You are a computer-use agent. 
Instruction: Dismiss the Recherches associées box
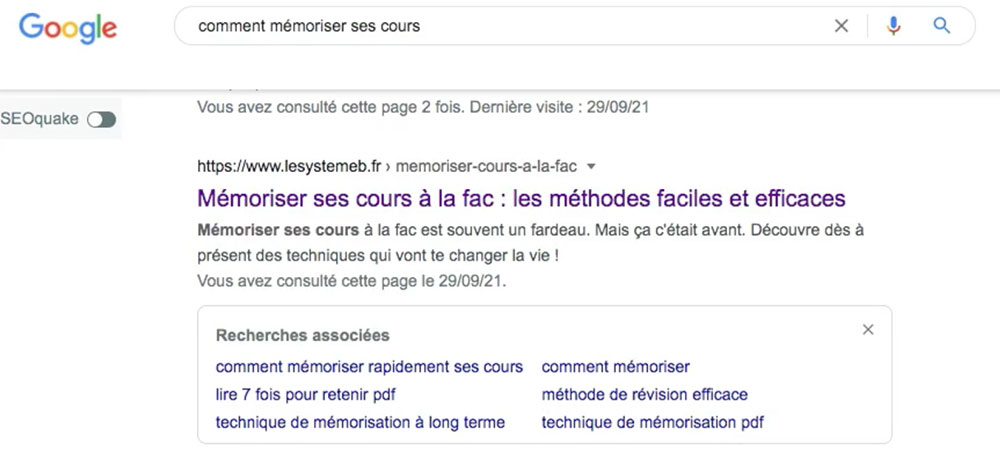tap(867, 329)
